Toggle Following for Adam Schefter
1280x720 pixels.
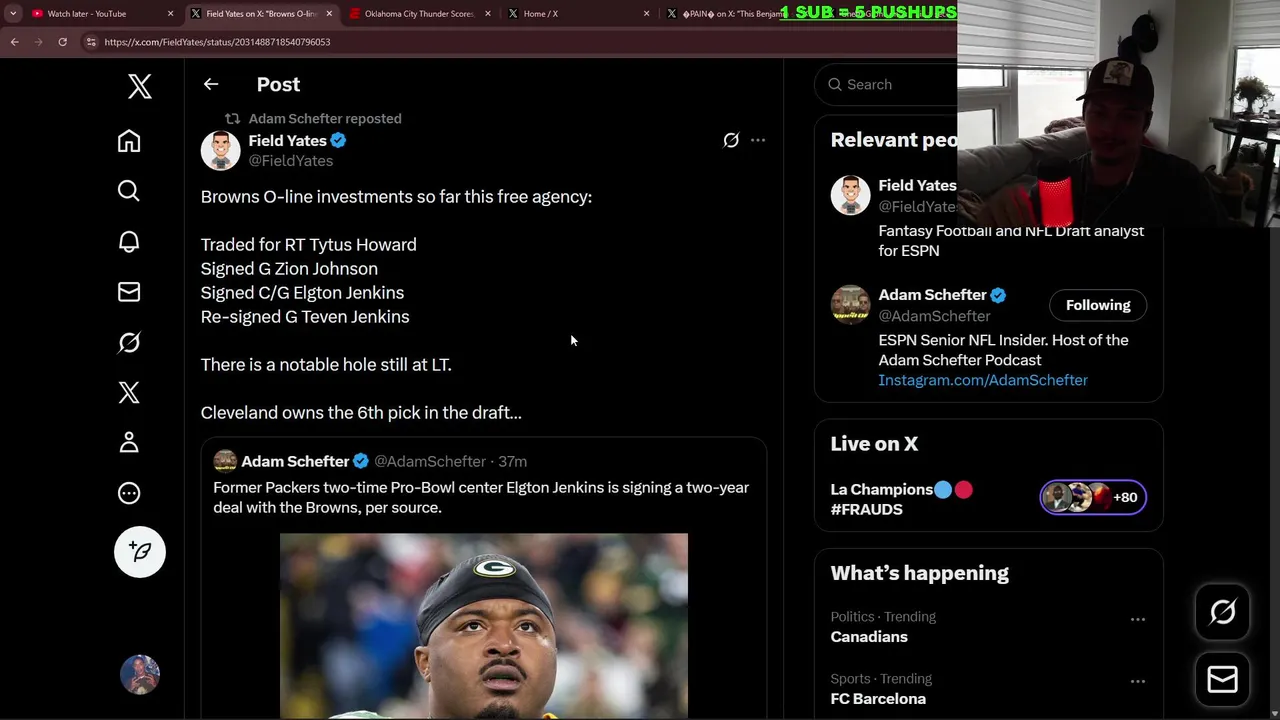tap(1097, 305)
